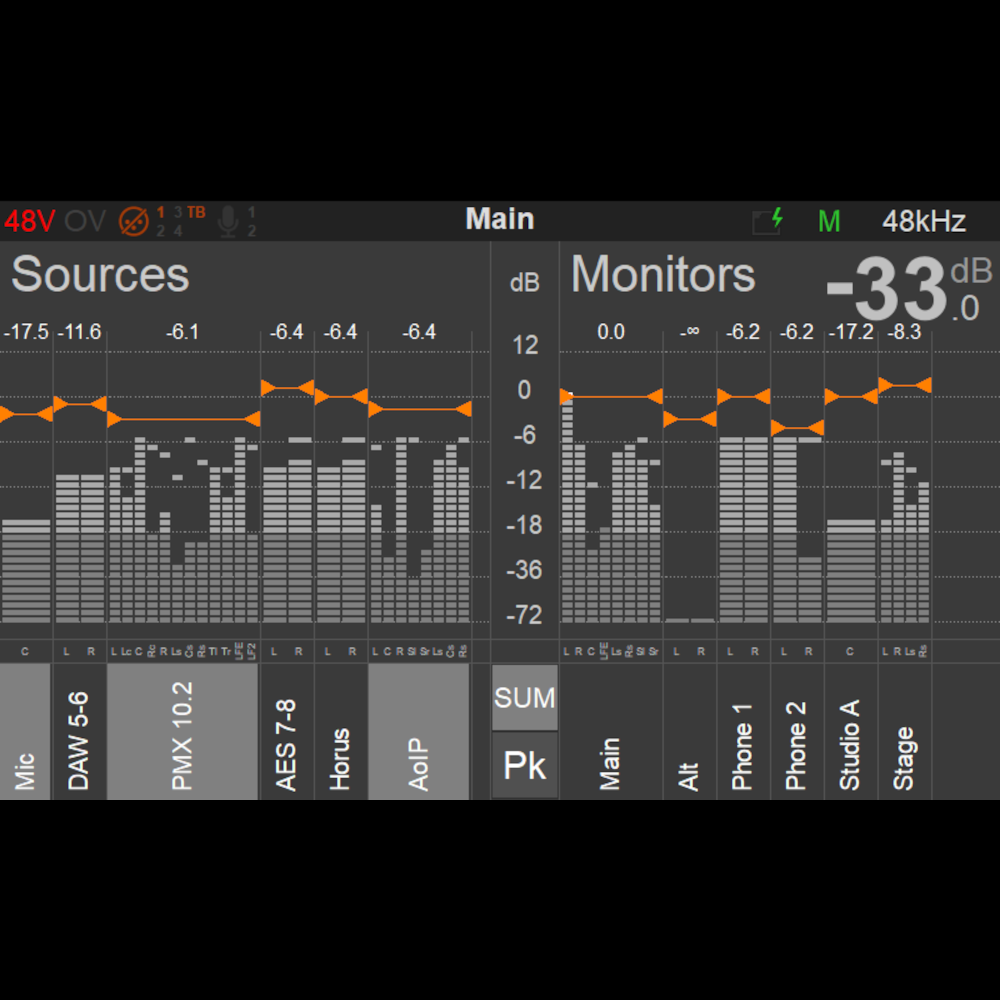Select the Studio A monitor
The image size is (1000, 1000).
pos(850,731)
